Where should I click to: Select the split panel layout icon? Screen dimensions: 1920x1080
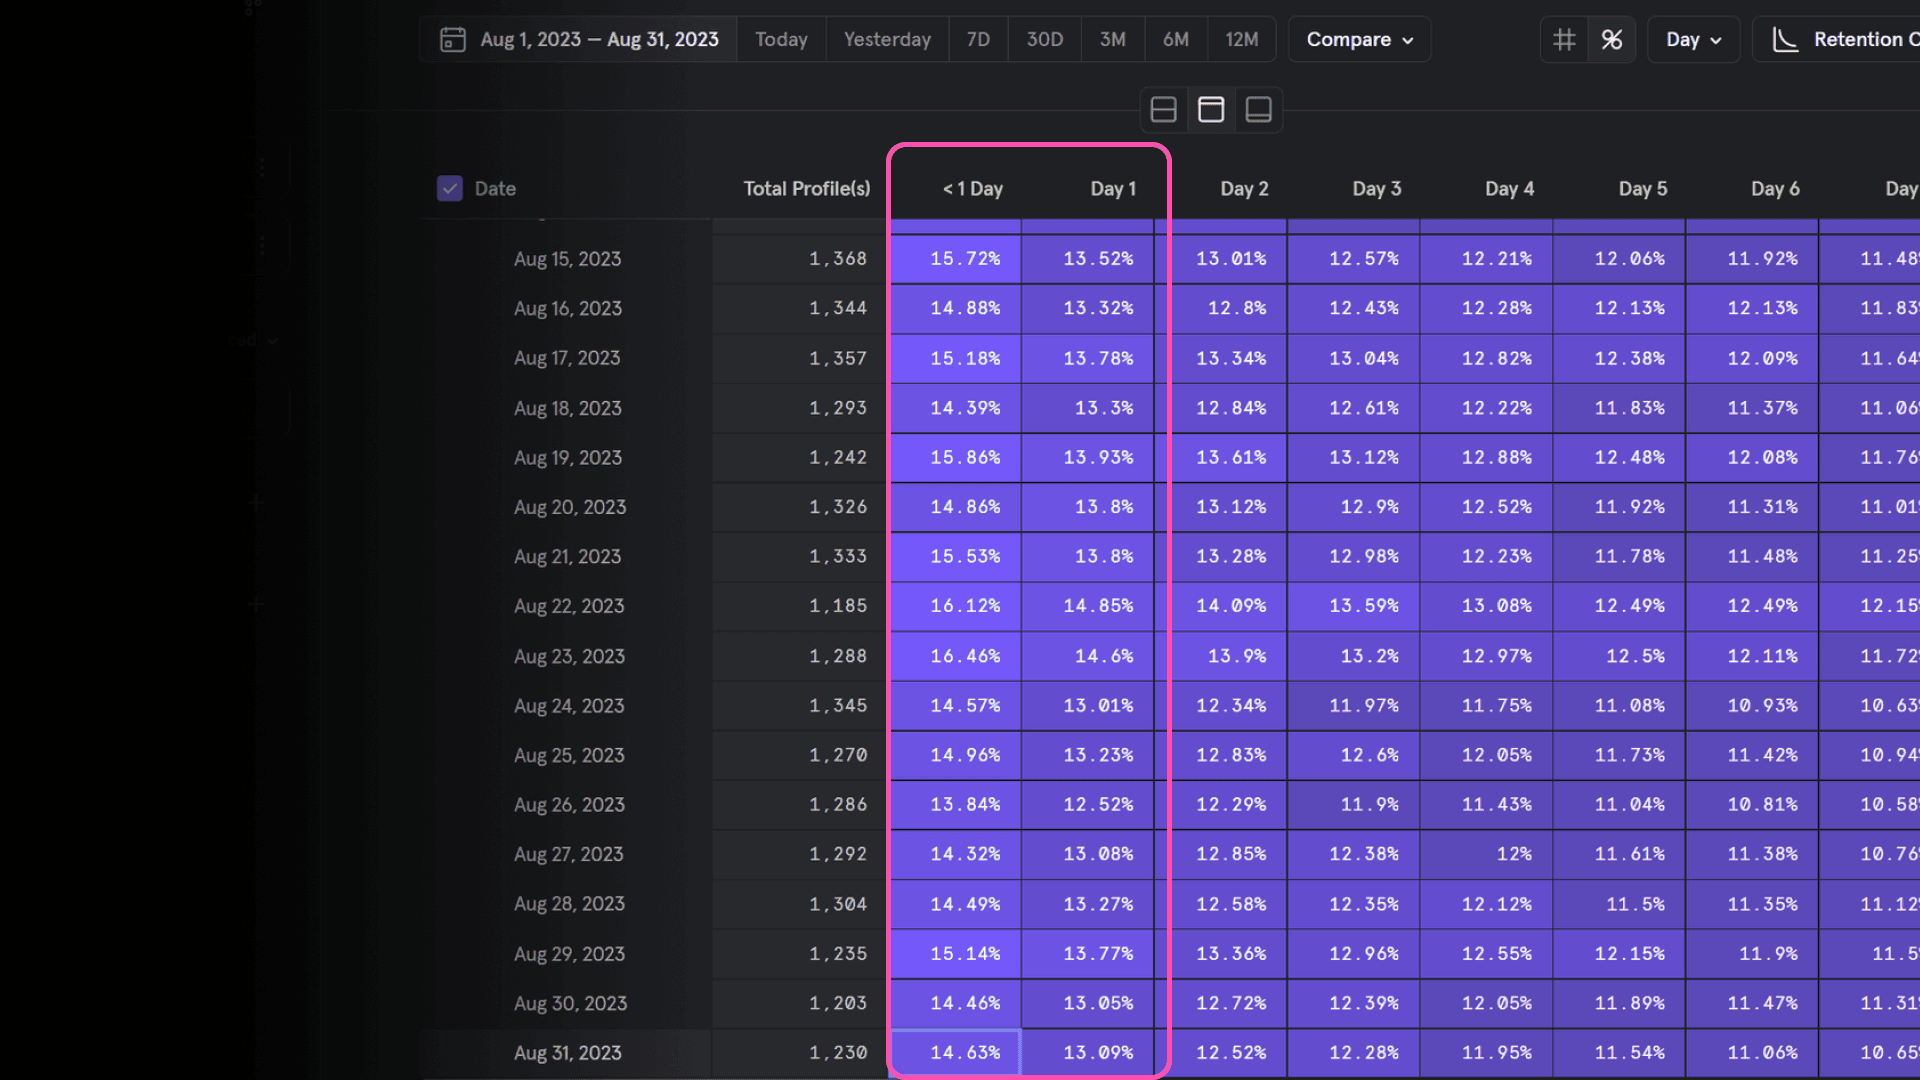[x=1163, y=109]
